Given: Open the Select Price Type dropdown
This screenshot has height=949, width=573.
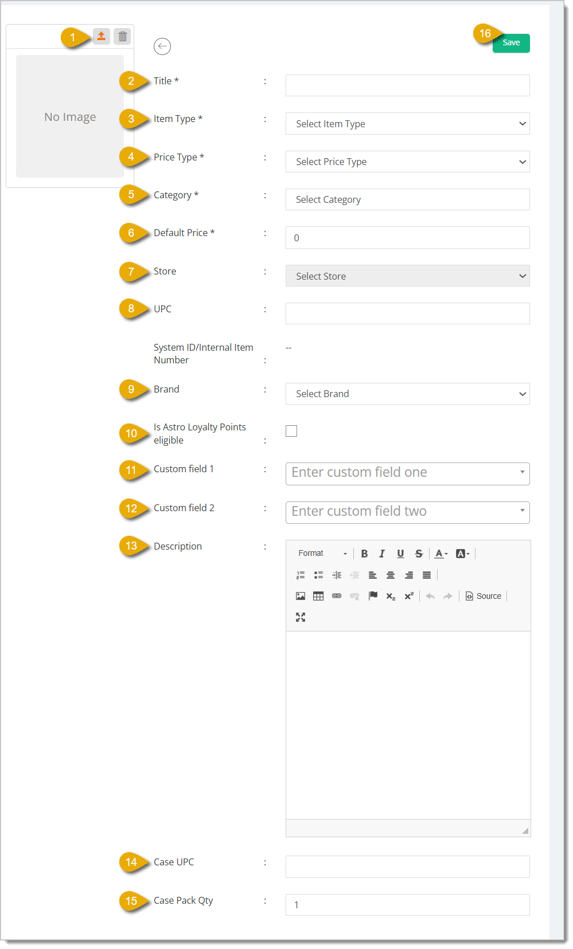Looking at the screenshot, I should click(x=408, y=162).
